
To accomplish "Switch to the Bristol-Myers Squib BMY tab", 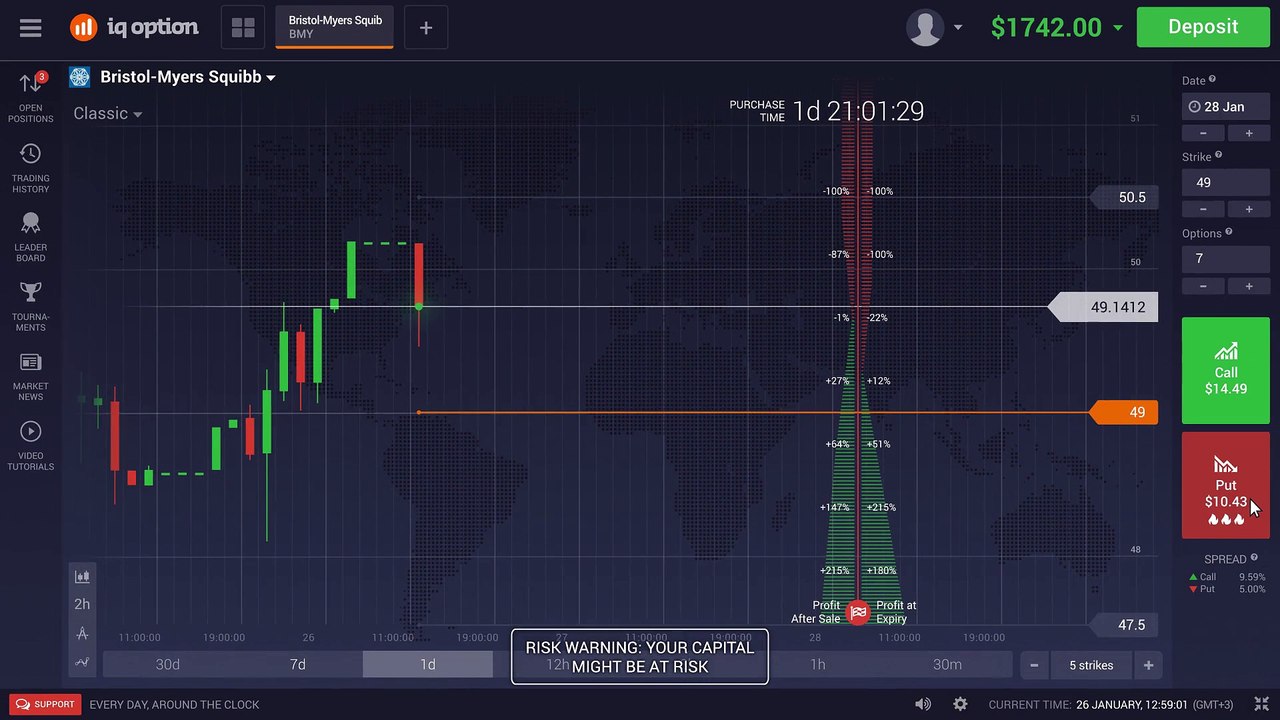I will coord(335,27).
